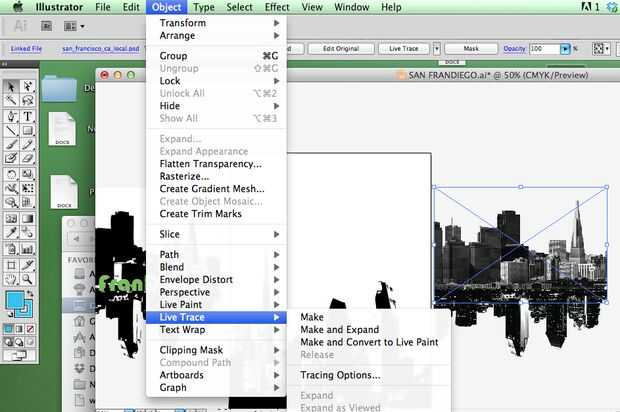This screenshot has height=412, width=620.
Task: Swap fill and stroke colors
Action: pyautogui.click(x=30, y=294)
